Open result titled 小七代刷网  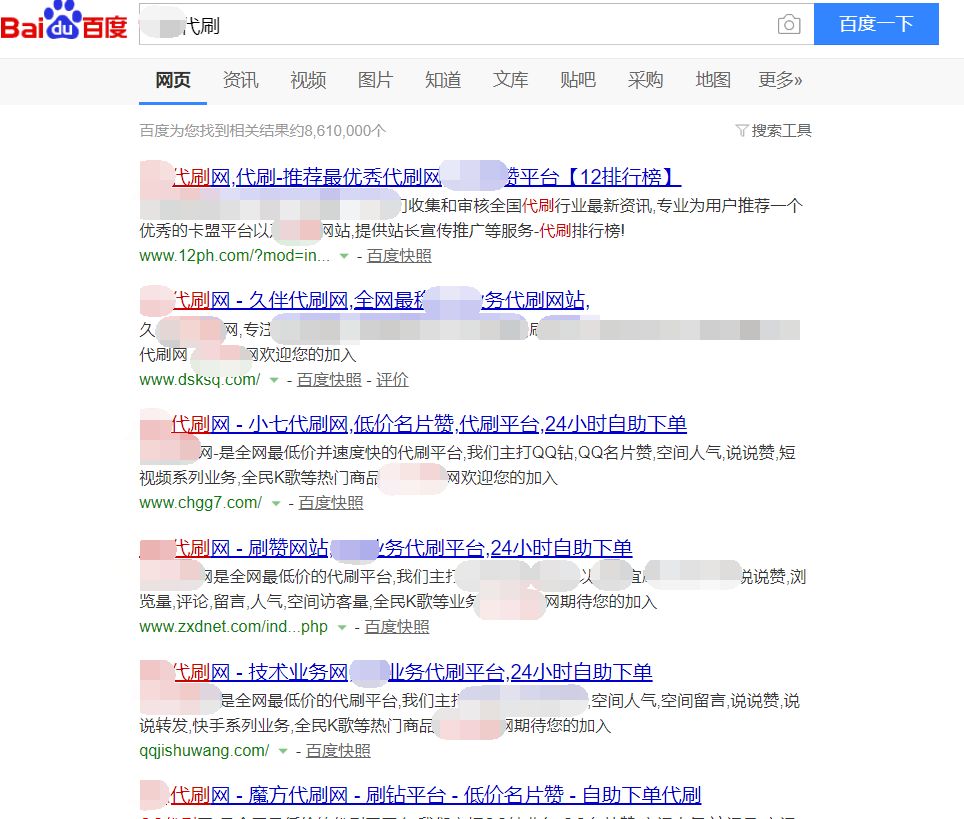(x=413, y=424)
